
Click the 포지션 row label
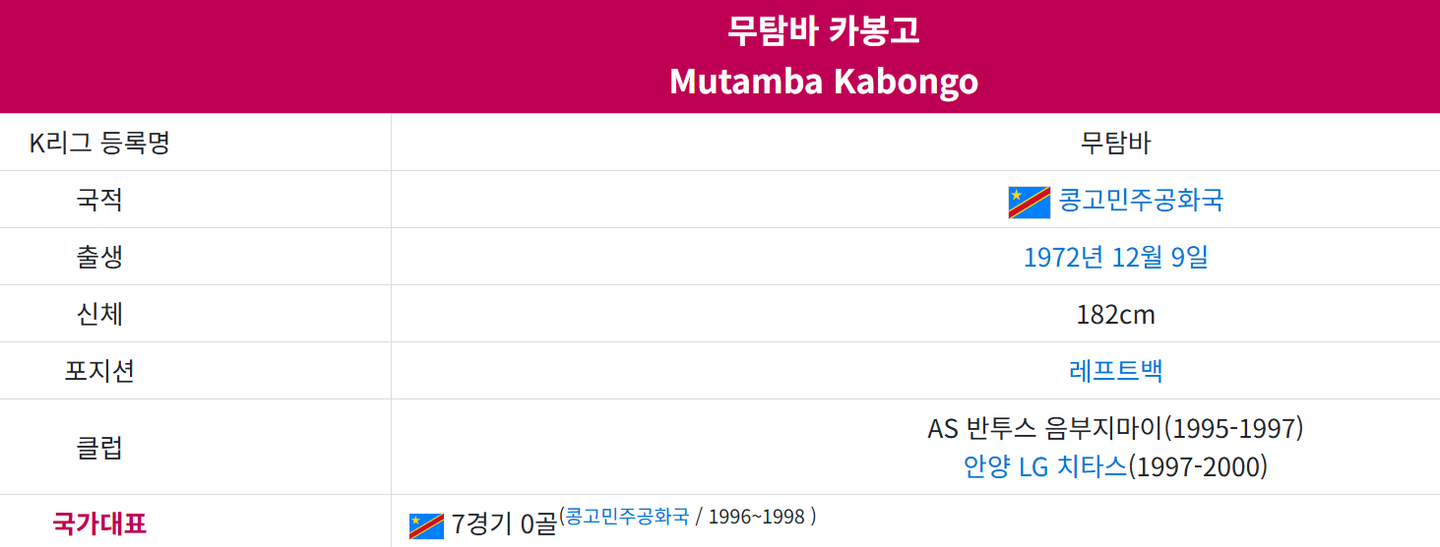point(100,371)
